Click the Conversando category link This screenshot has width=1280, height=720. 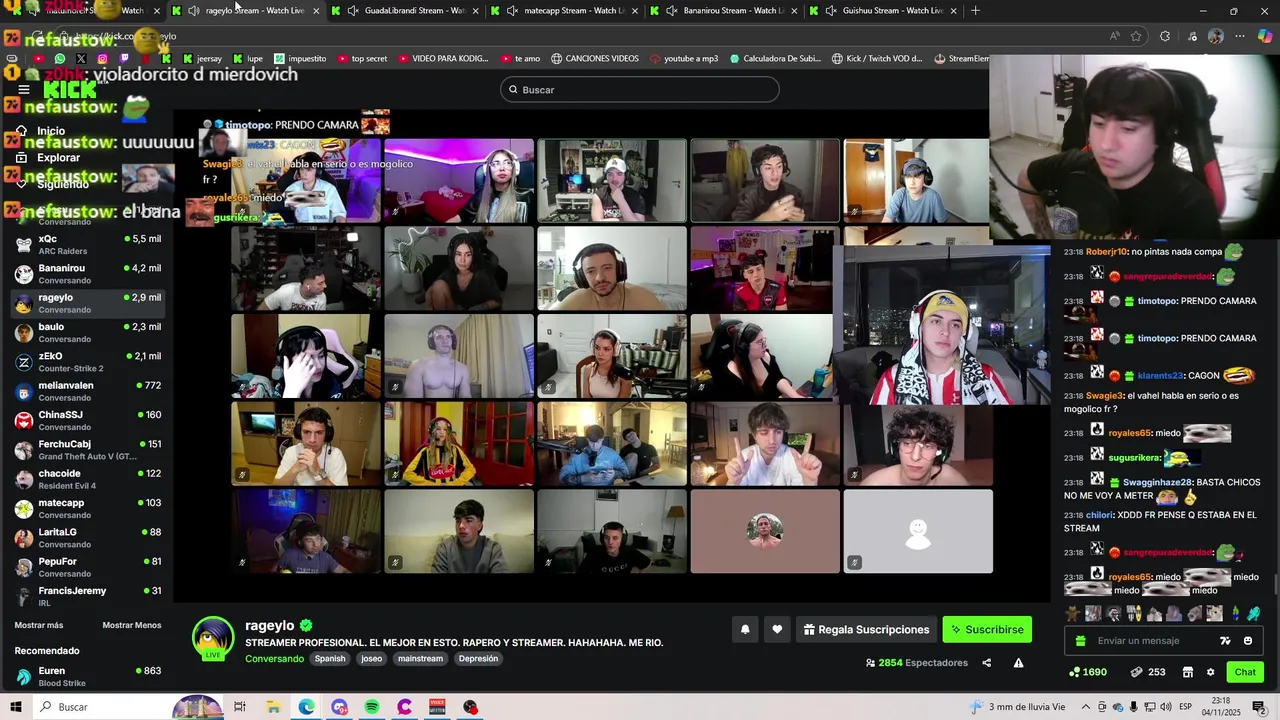click(x=274, y=659)
